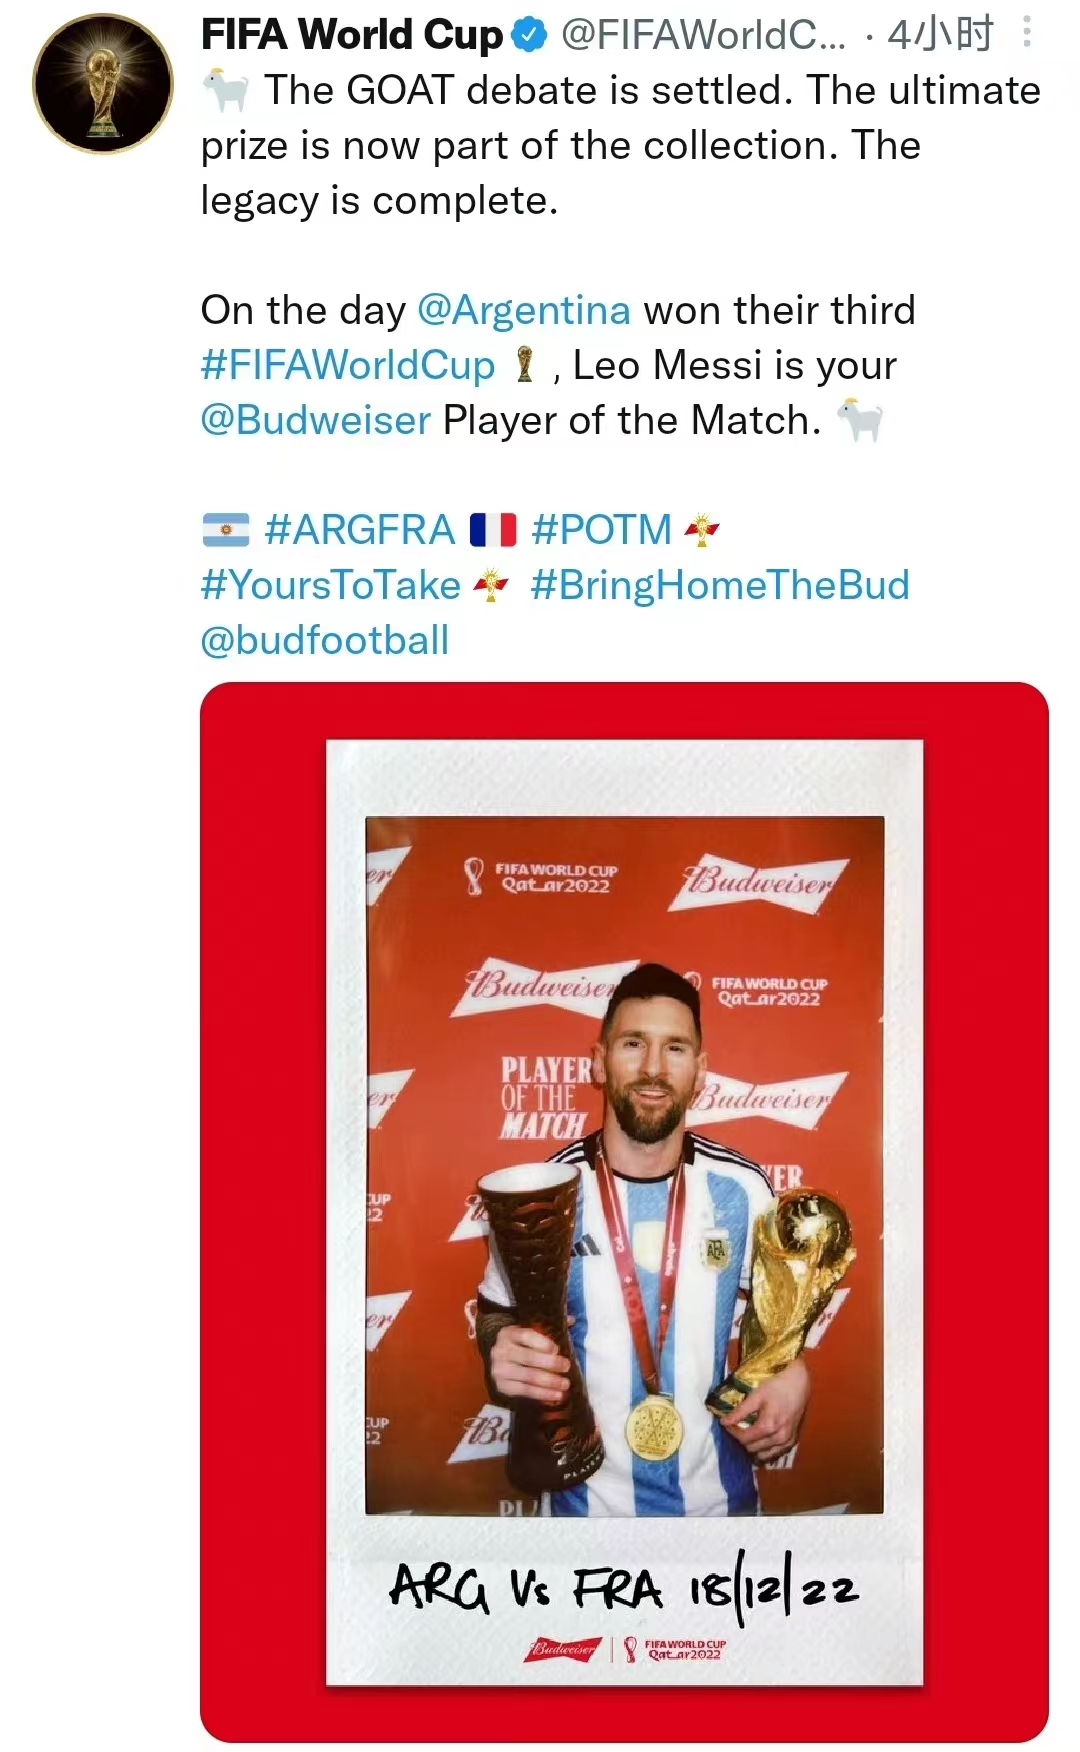Open the @FIFAWorldC... handle link
Image resolution: width=1080 pixels, height=1752 pixels.
[702, 36]
